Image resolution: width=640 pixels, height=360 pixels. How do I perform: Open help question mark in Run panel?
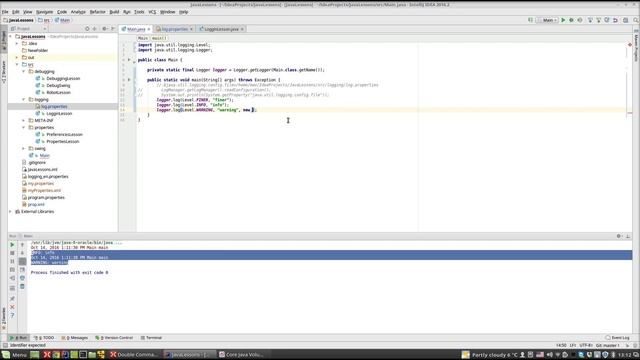[x=12, y=316]
